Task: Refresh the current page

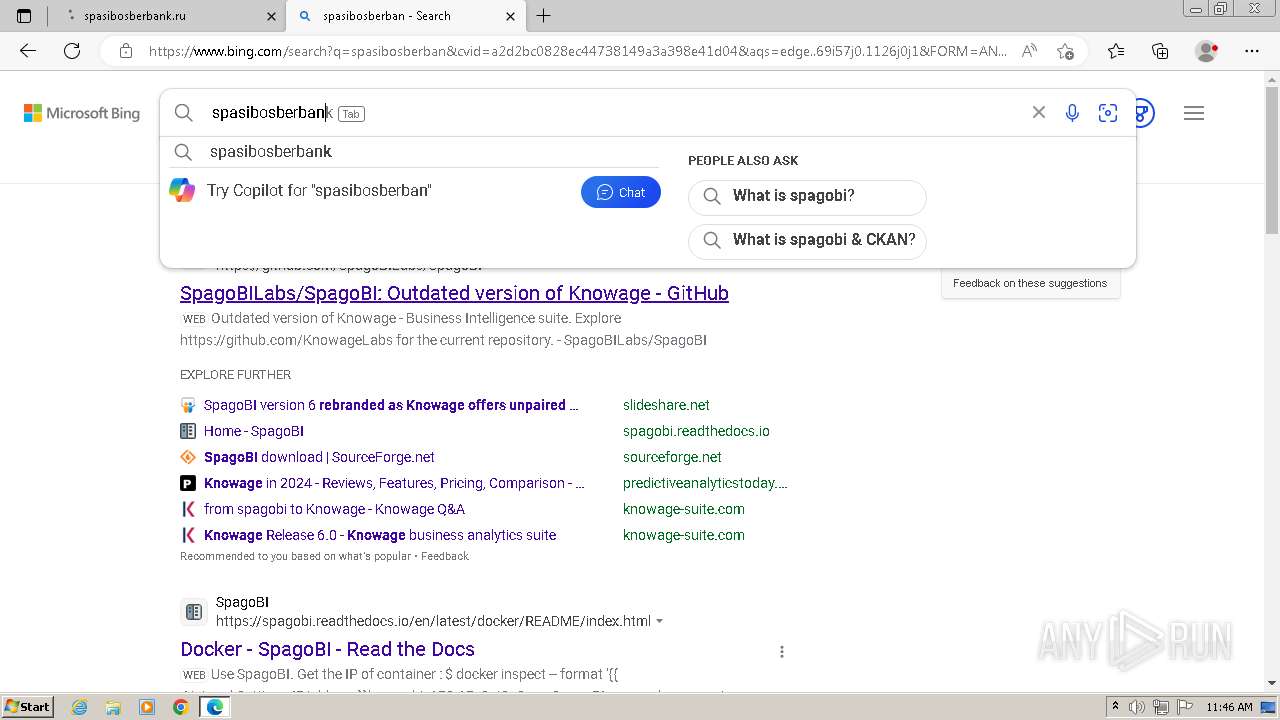Action: click(x=72, y=51)
